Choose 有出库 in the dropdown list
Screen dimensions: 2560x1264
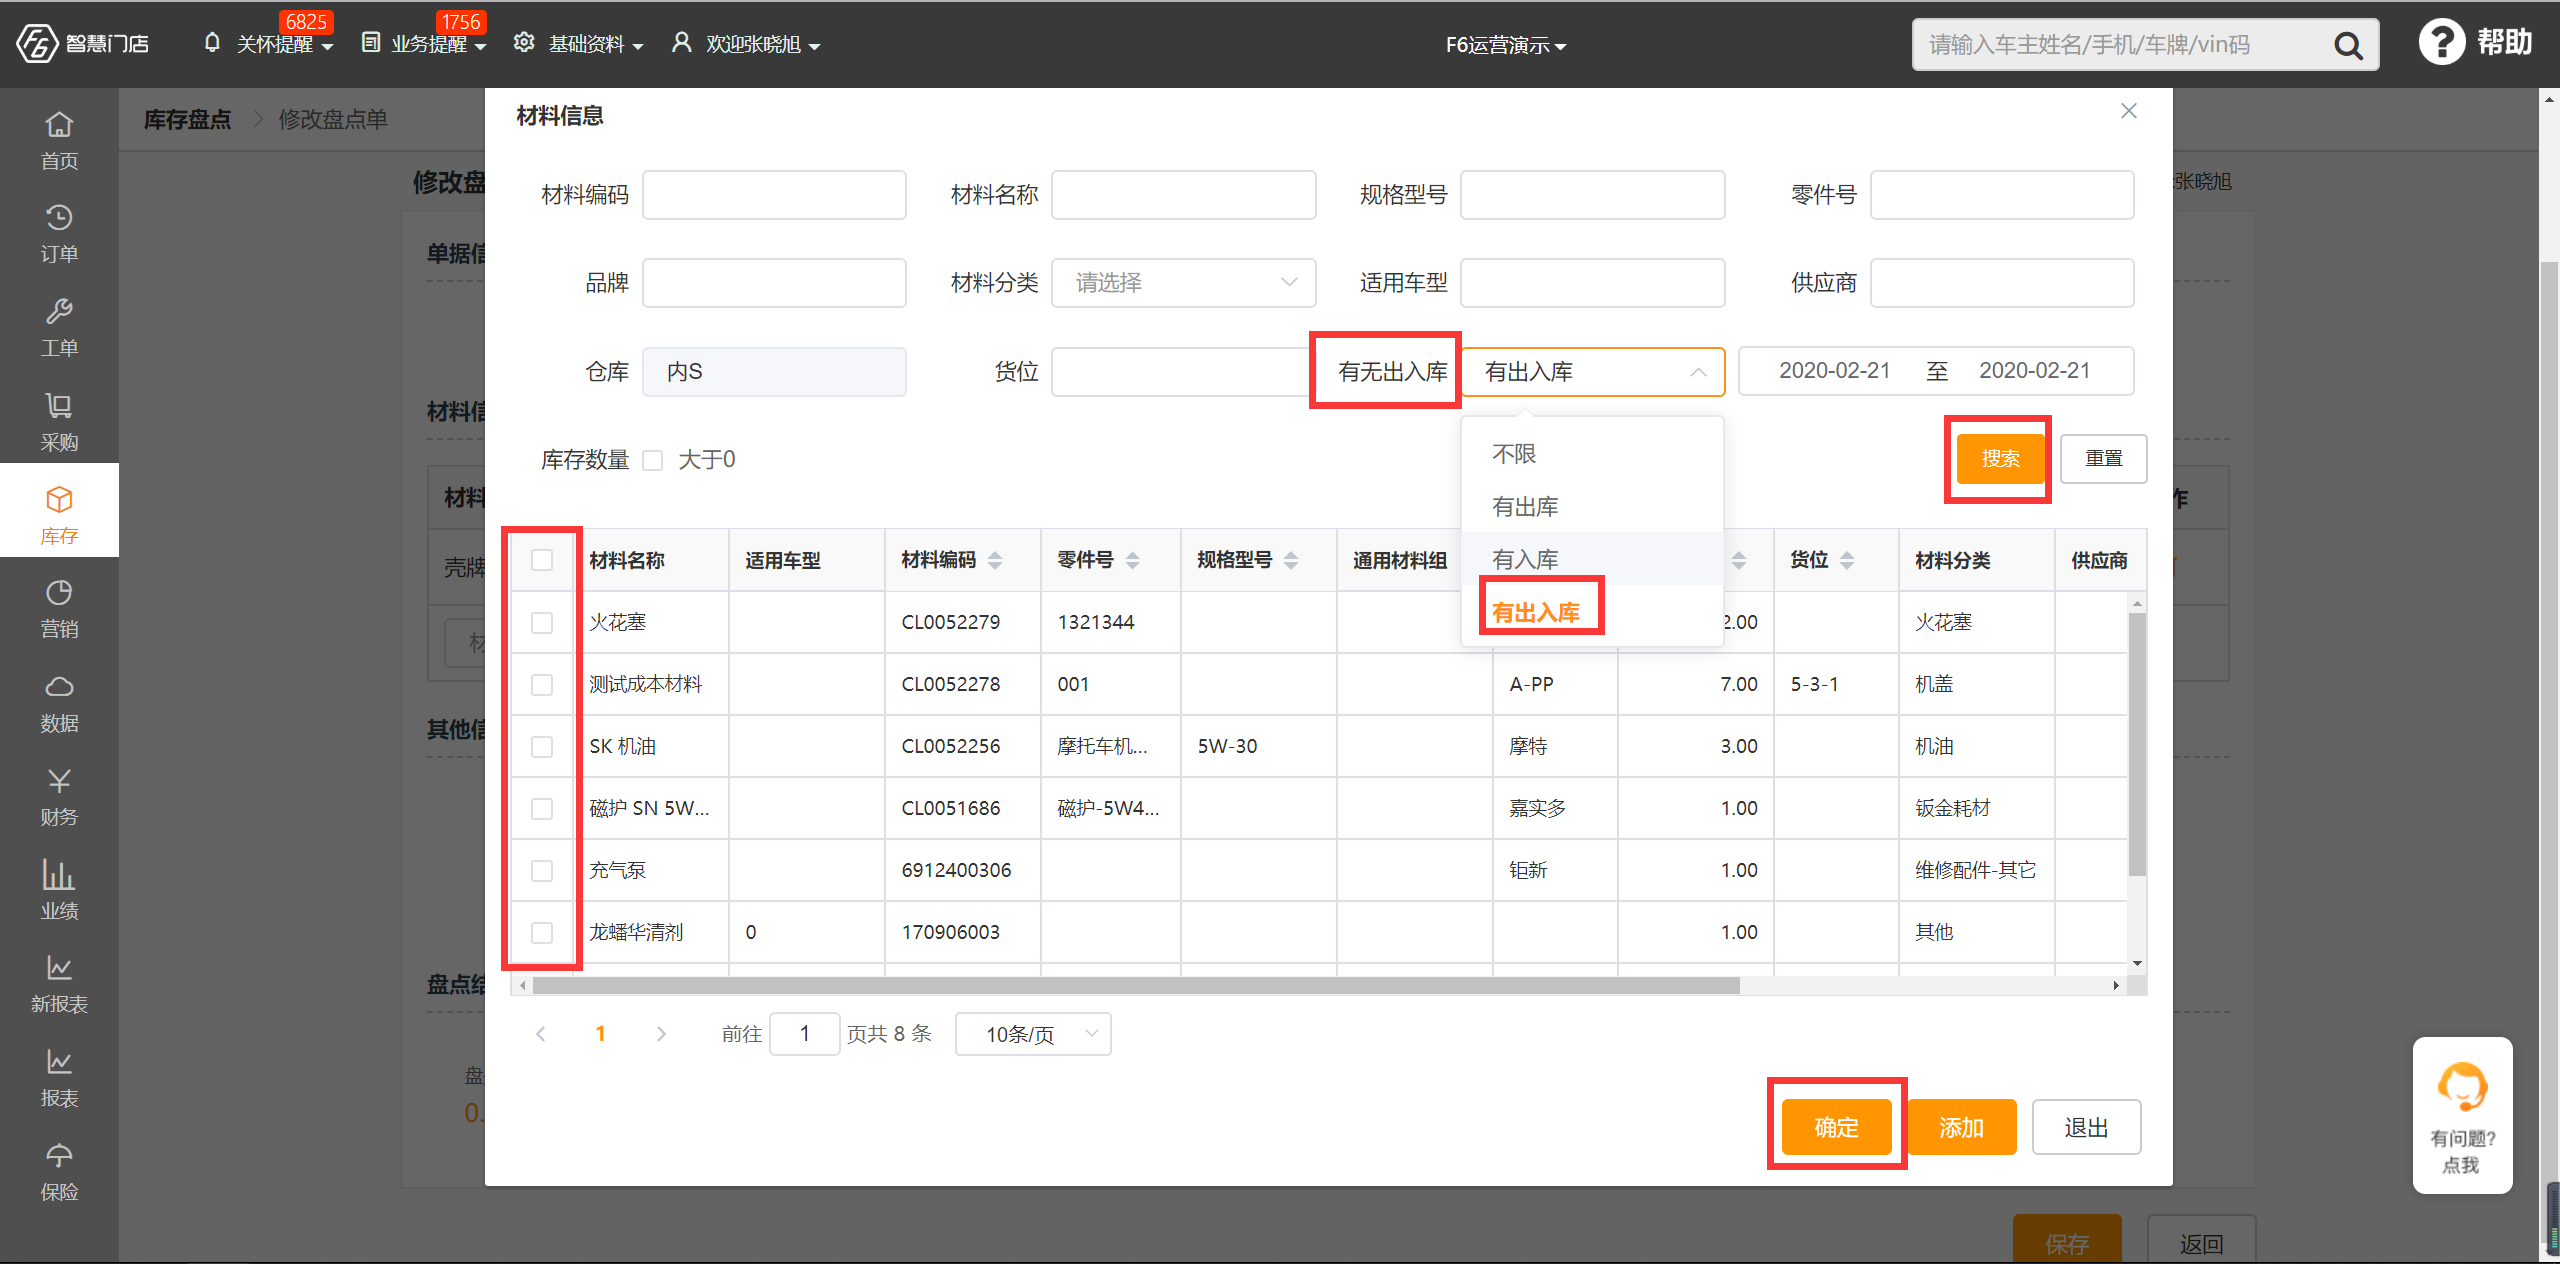click(x=1592, y=507)
